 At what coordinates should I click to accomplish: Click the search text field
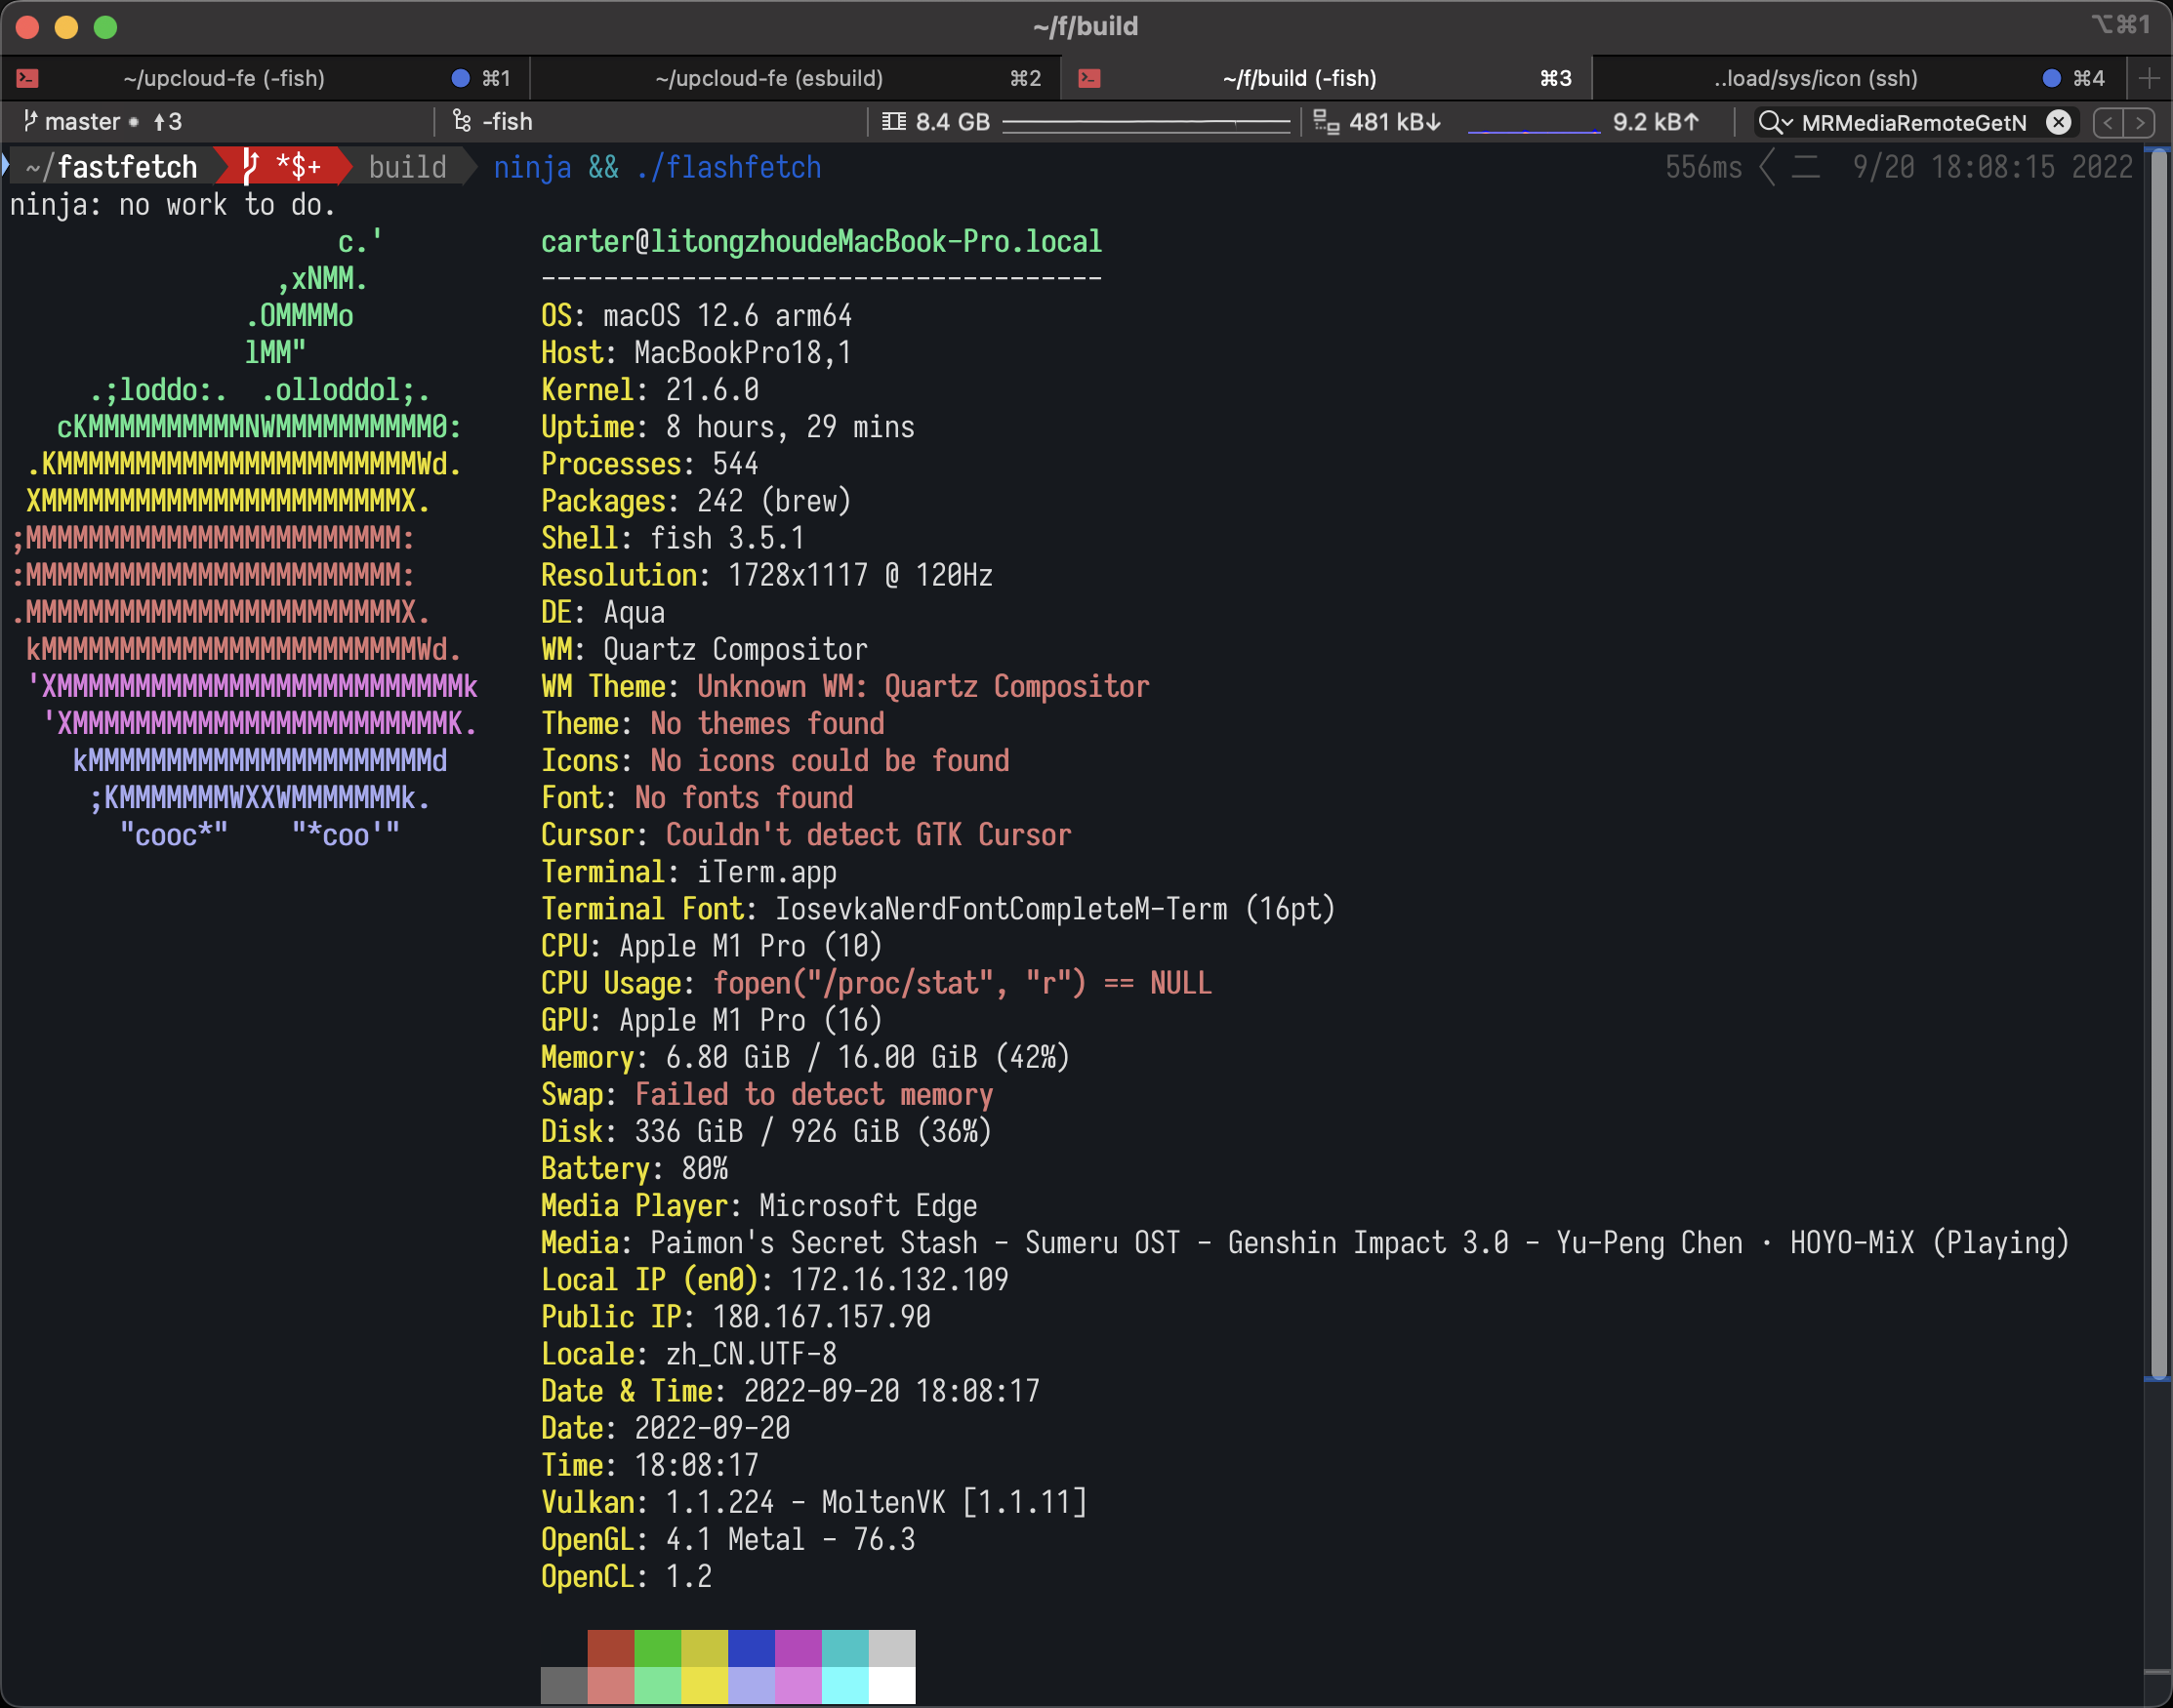tap(1914, 122)
